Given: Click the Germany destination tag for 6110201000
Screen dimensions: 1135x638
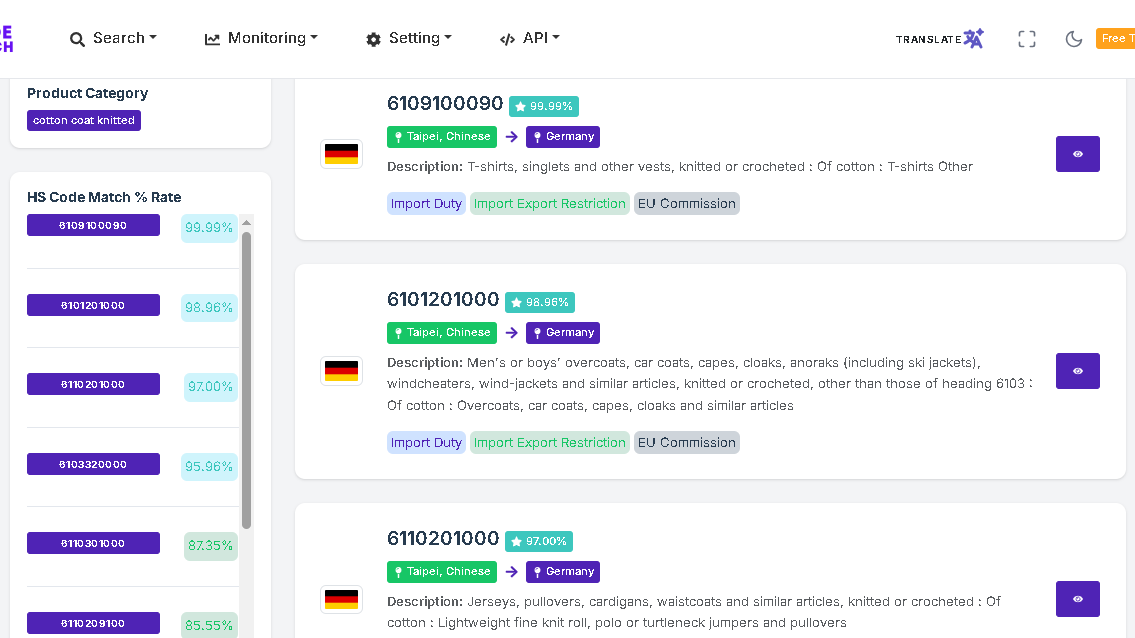Looking at the screenshot, I should (x=563, y=572).
